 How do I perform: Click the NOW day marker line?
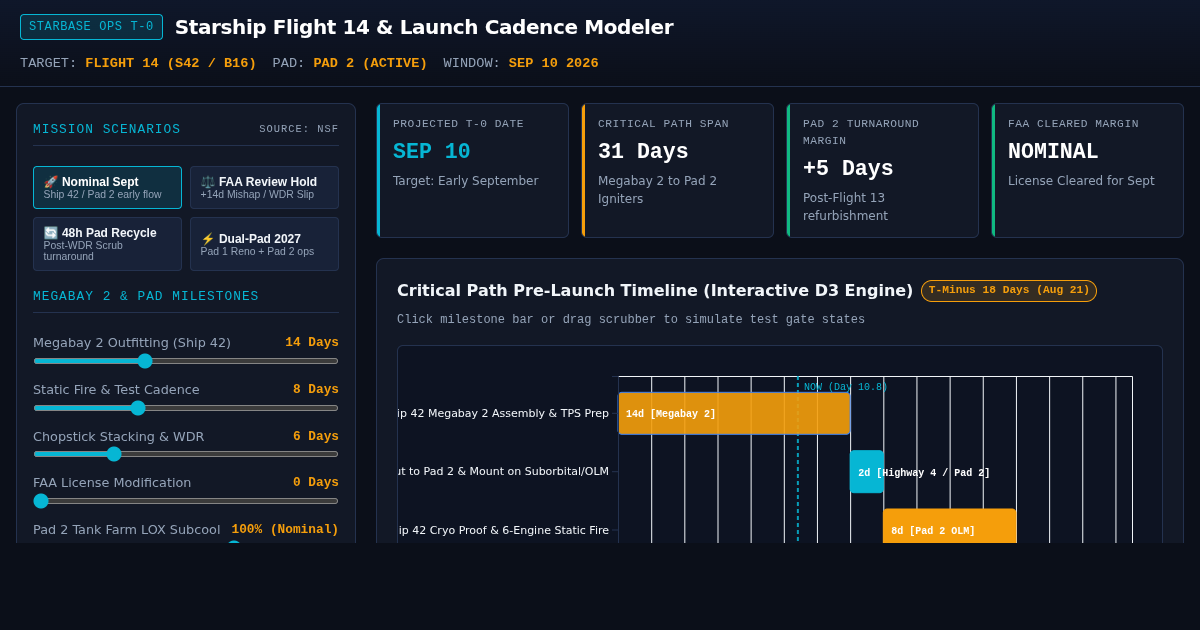[798, 460]
